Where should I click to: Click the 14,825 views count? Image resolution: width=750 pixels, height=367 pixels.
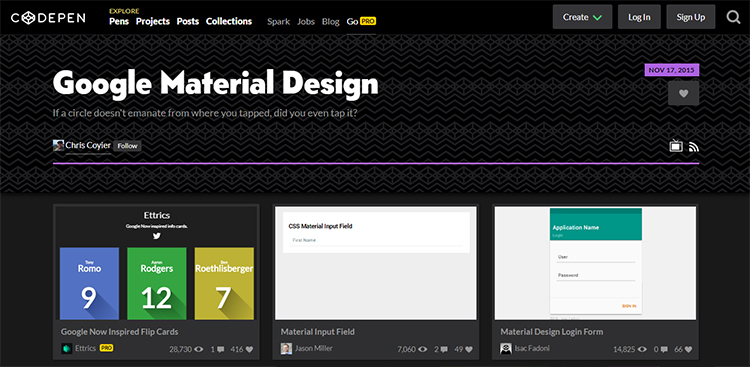[x=624, y=350]
